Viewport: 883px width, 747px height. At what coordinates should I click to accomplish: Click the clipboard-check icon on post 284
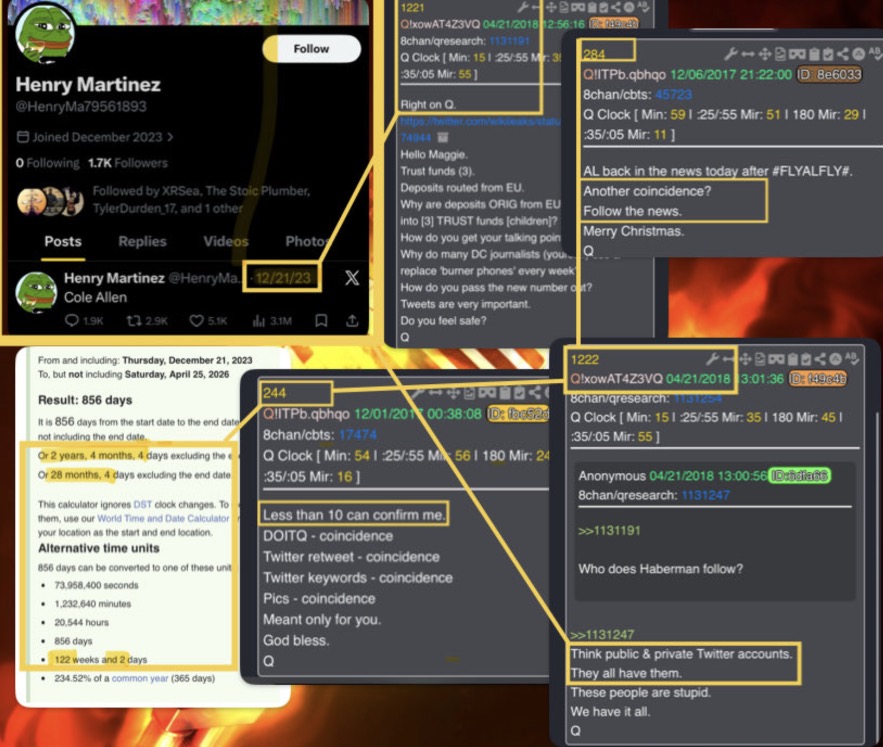(827, 54)
